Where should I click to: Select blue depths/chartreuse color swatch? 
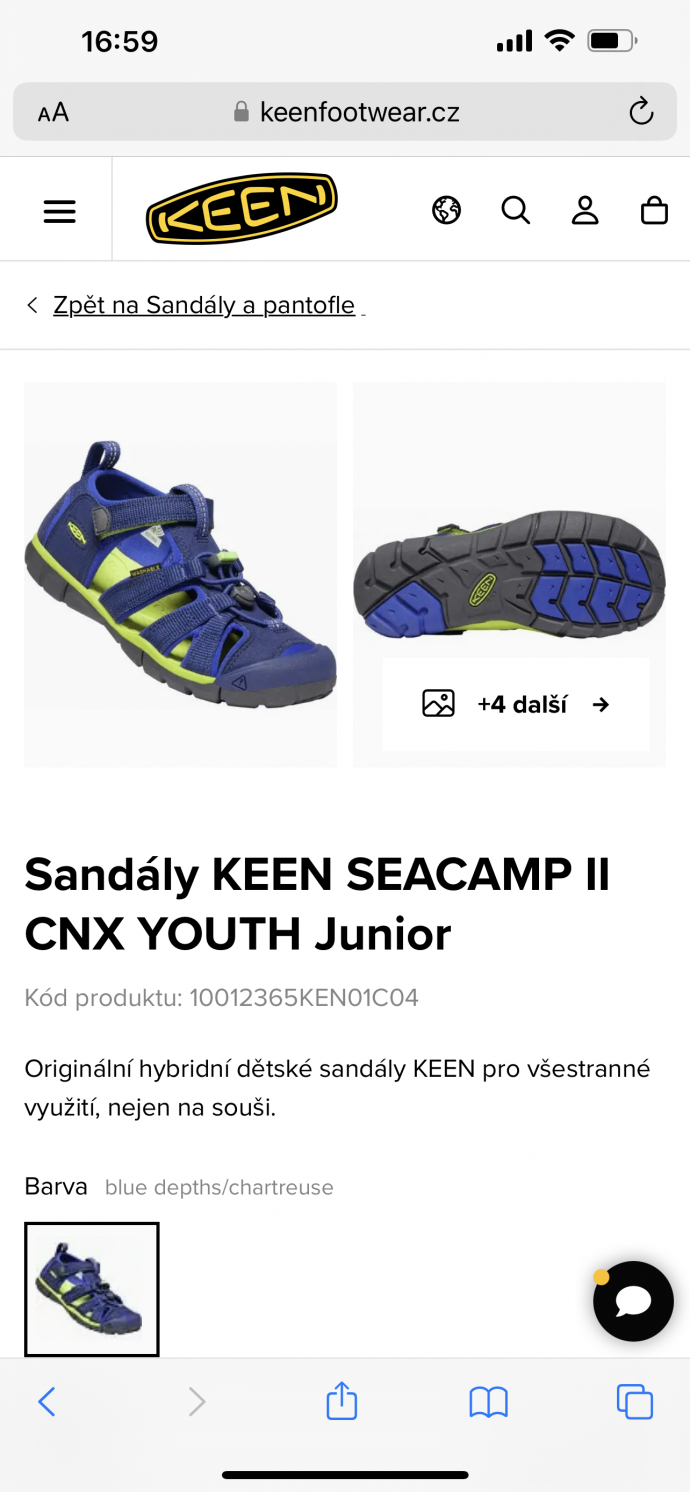tap(92, 1289)
